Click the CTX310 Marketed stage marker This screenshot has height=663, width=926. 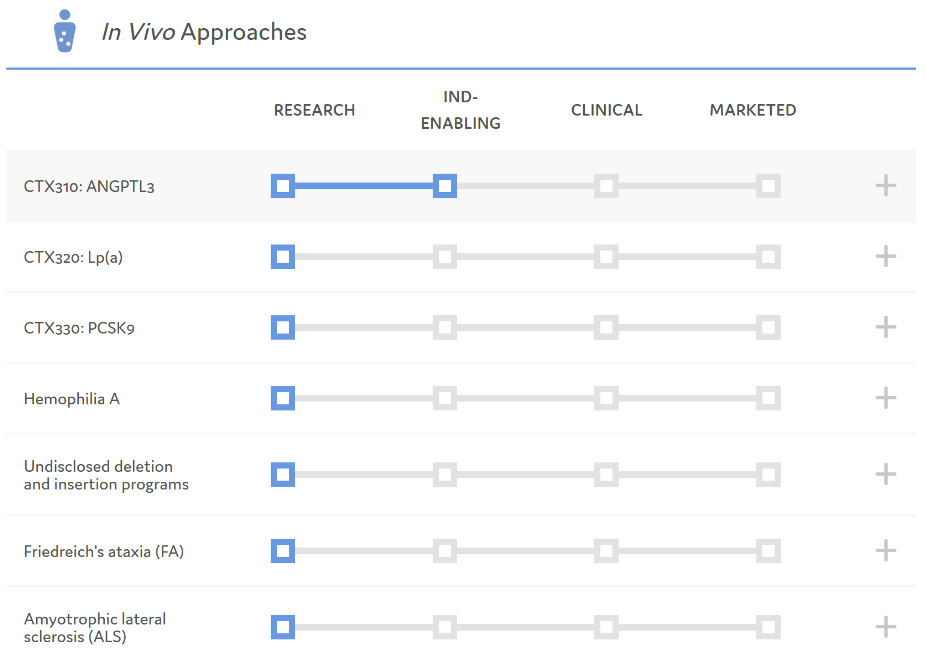(768, 186)
